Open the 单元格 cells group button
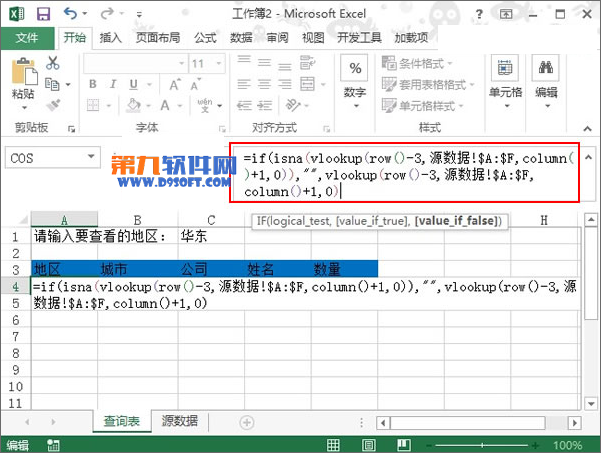 [x=506, y=81]
